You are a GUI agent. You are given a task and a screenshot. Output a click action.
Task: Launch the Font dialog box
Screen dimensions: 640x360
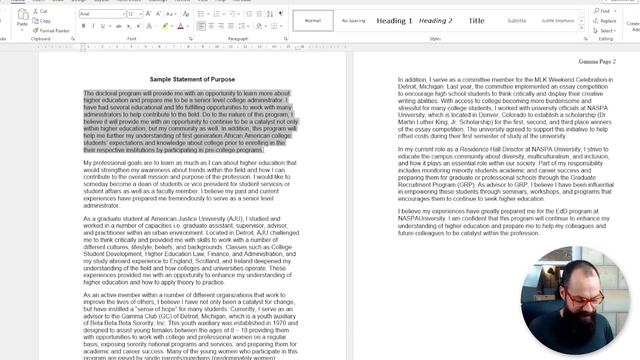[x=191, y=39]
